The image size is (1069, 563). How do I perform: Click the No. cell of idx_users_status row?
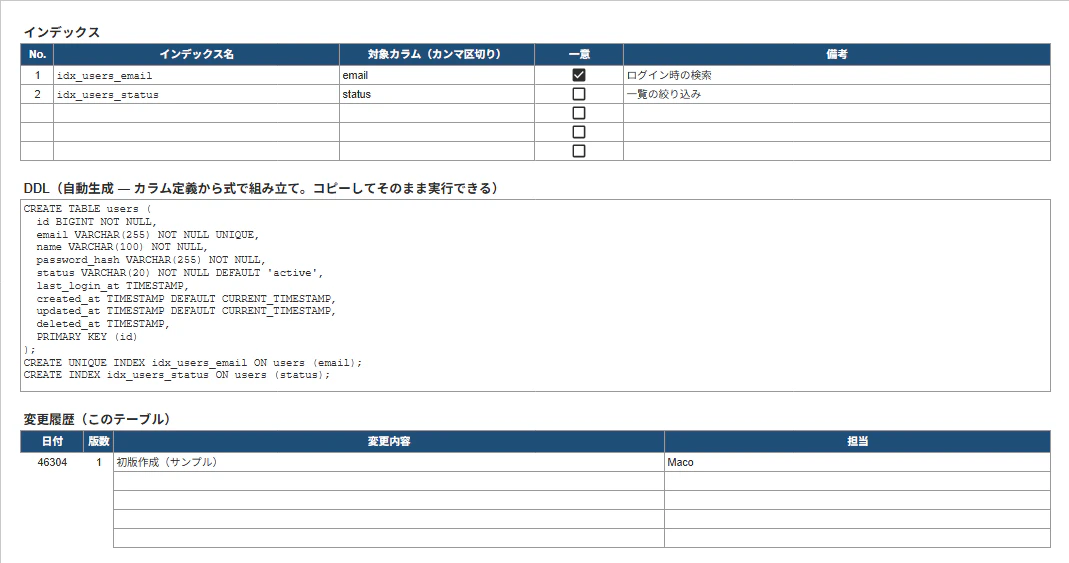(x=37, y=94)
